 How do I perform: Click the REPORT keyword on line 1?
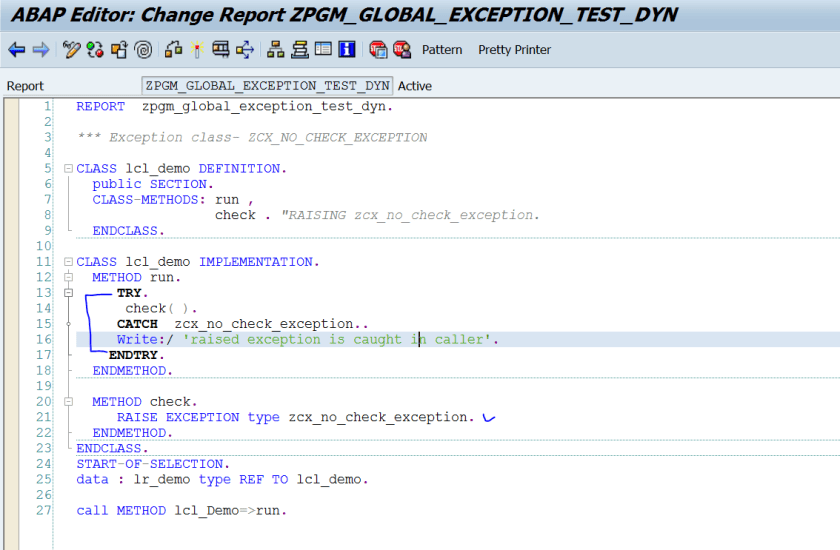click(100, 107)
